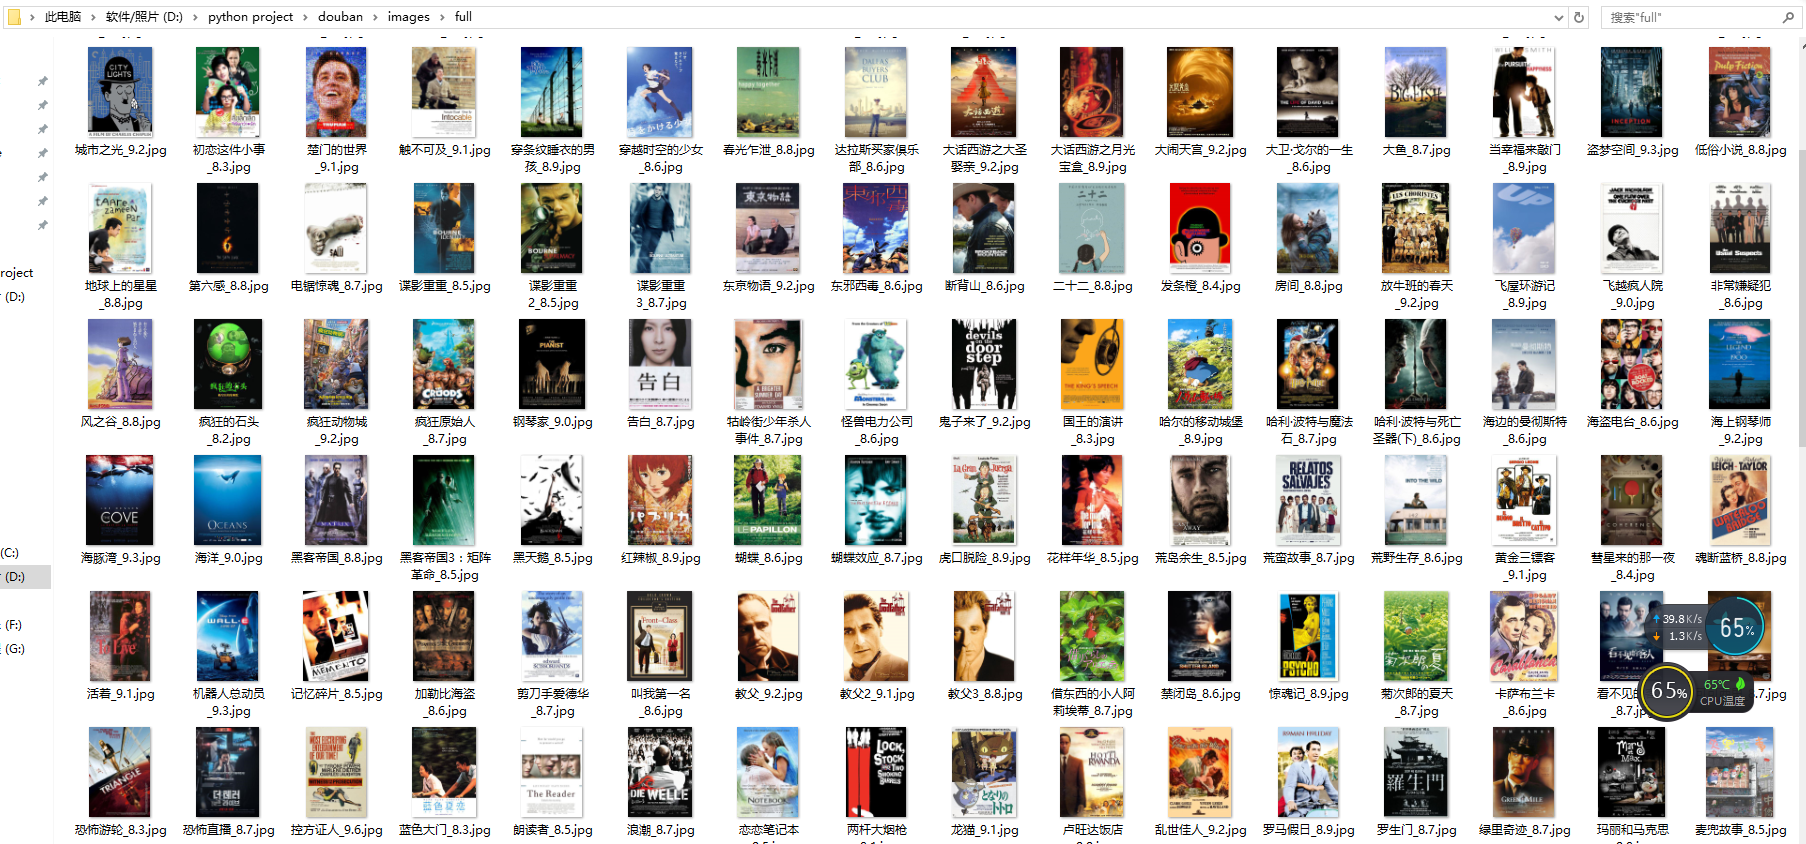This screenshot has width=1806, height=844.
Task: Select 触不可及_9.1.jpg poster
Action: (444, 92)
